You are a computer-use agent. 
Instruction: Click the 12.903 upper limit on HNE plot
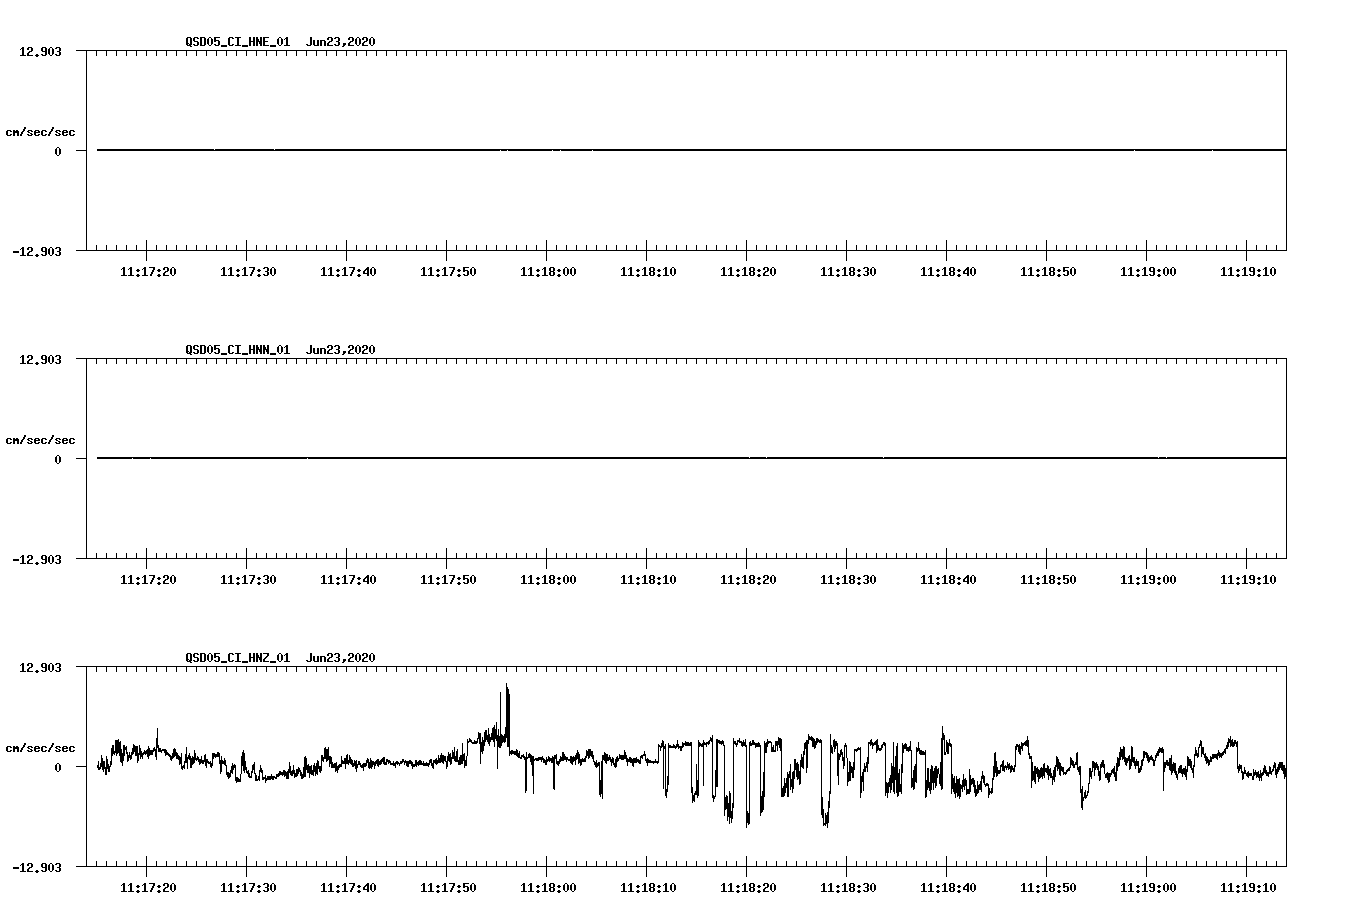tap(41, 52)
